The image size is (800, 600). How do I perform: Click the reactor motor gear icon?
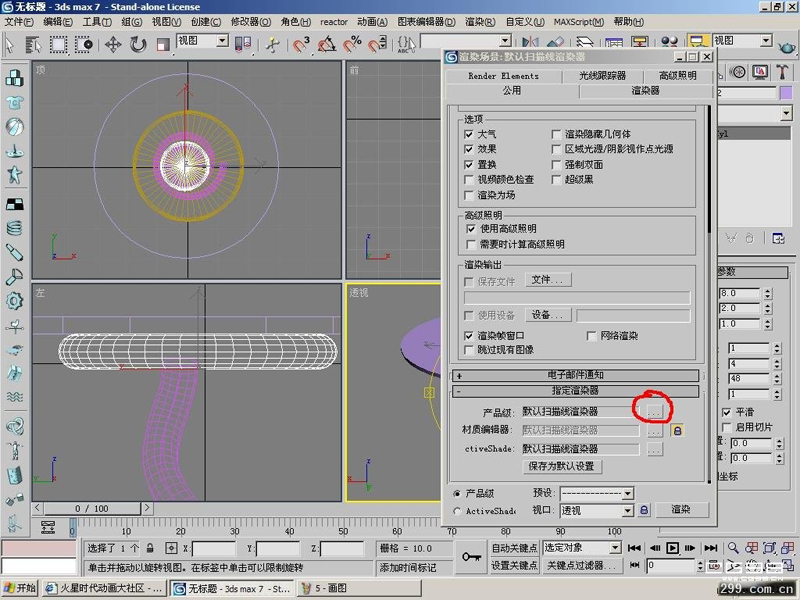pyautogui.click(x=14, y=301)
